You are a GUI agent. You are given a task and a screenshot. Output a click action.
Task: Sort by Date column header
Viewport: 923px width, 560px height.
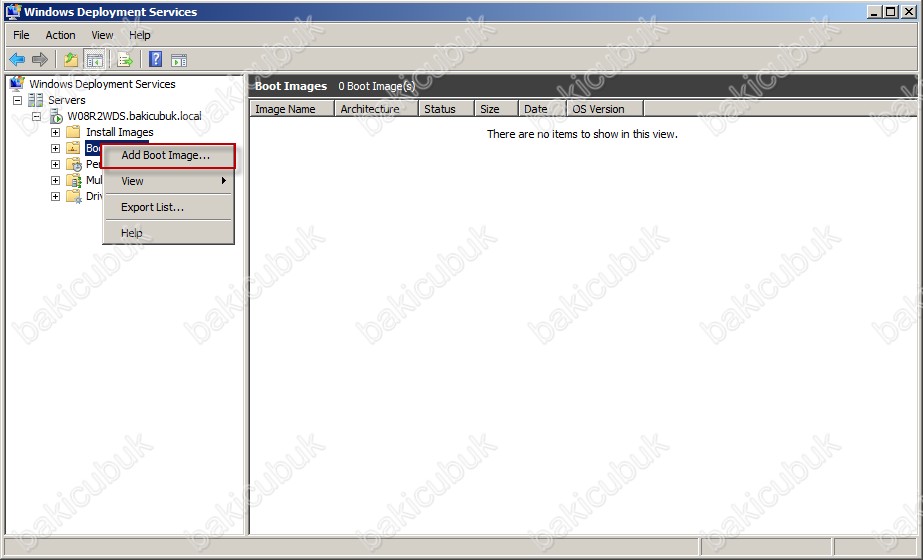[542, 109]
